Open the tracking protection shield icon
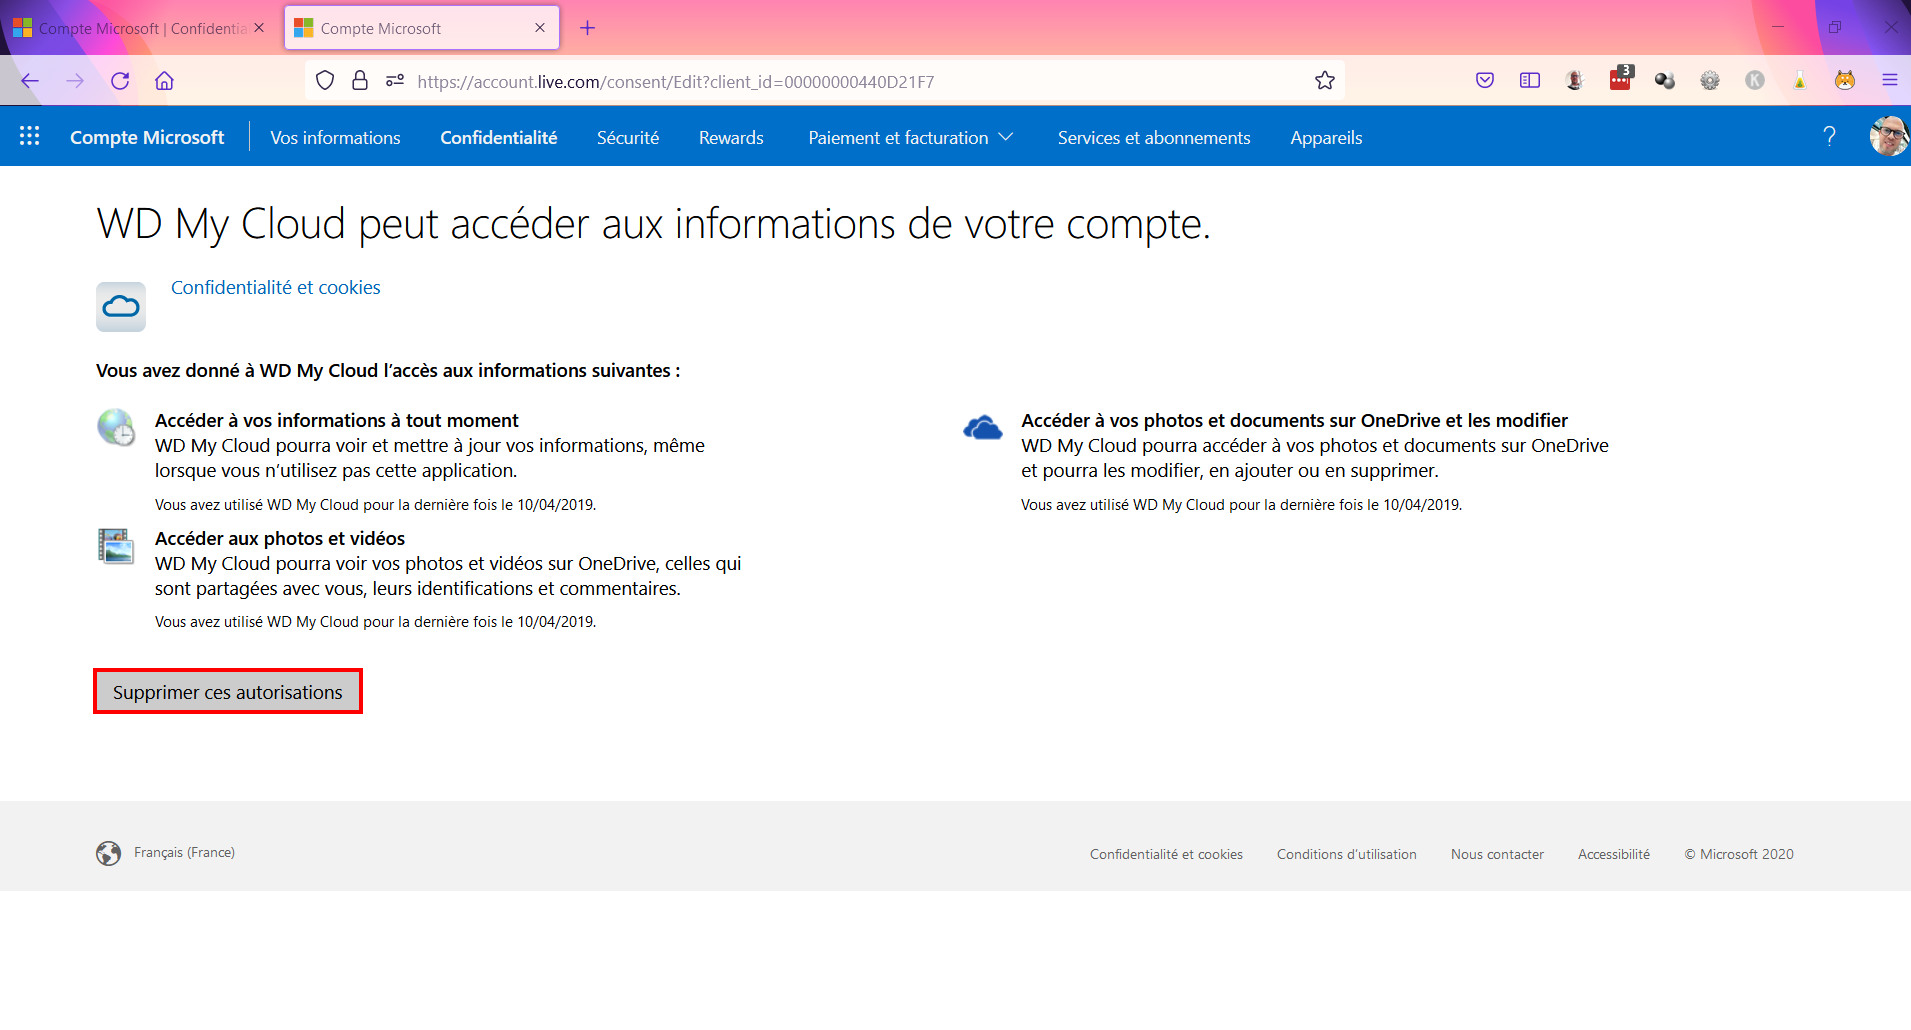The width and height of the screenshot is (1911, 1030). pos(325,81)
